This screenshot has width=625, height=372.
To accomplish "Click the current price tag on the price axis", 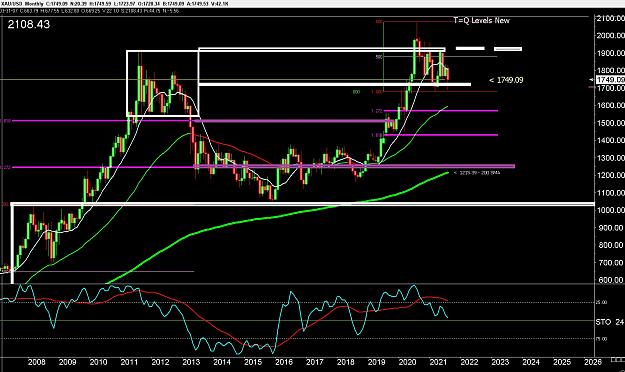I will click(x=610, y=80).
